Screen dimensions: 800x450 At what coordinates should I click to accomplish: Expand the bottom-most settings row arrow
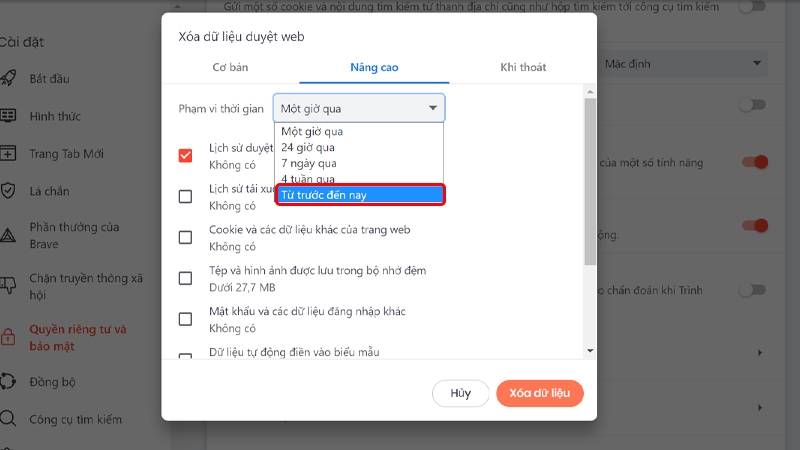(x=760, y=408)
